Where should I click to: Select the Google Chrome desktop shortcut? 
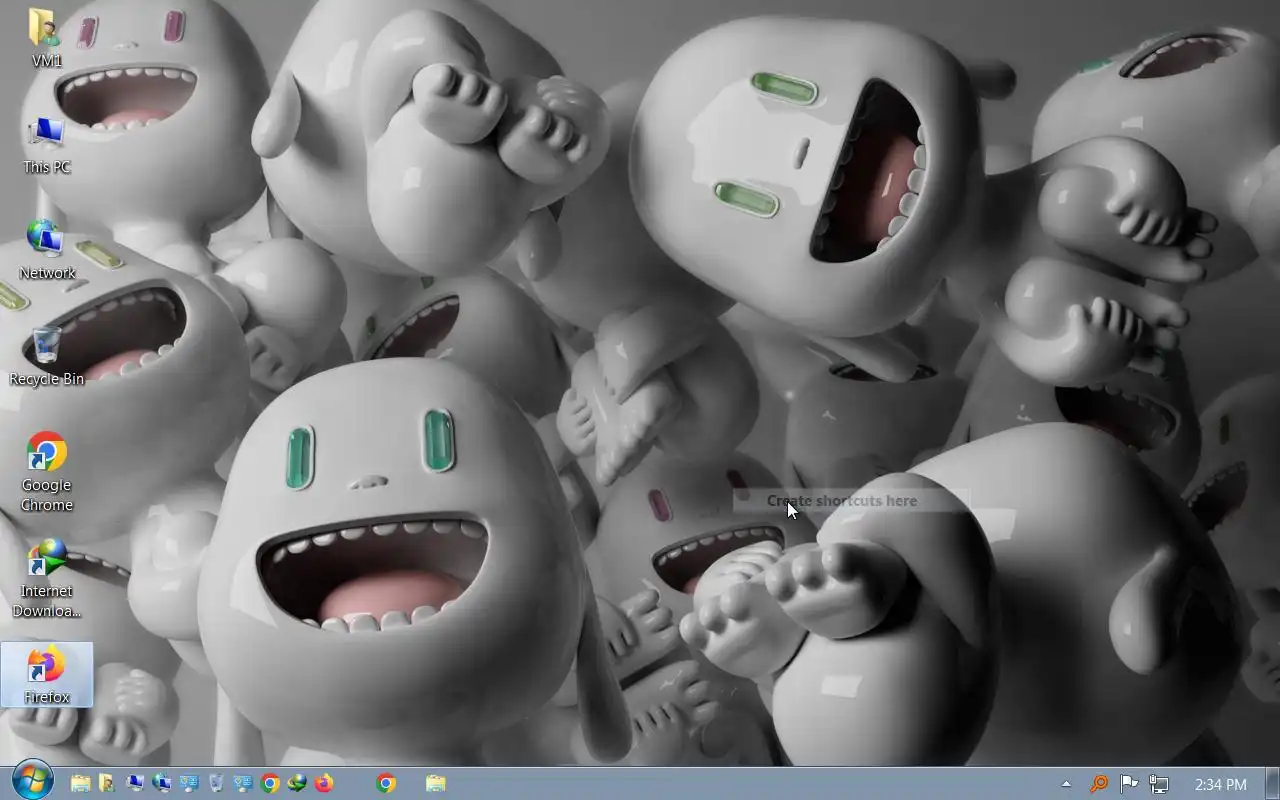pyautogui.click(x=46, y=472)
